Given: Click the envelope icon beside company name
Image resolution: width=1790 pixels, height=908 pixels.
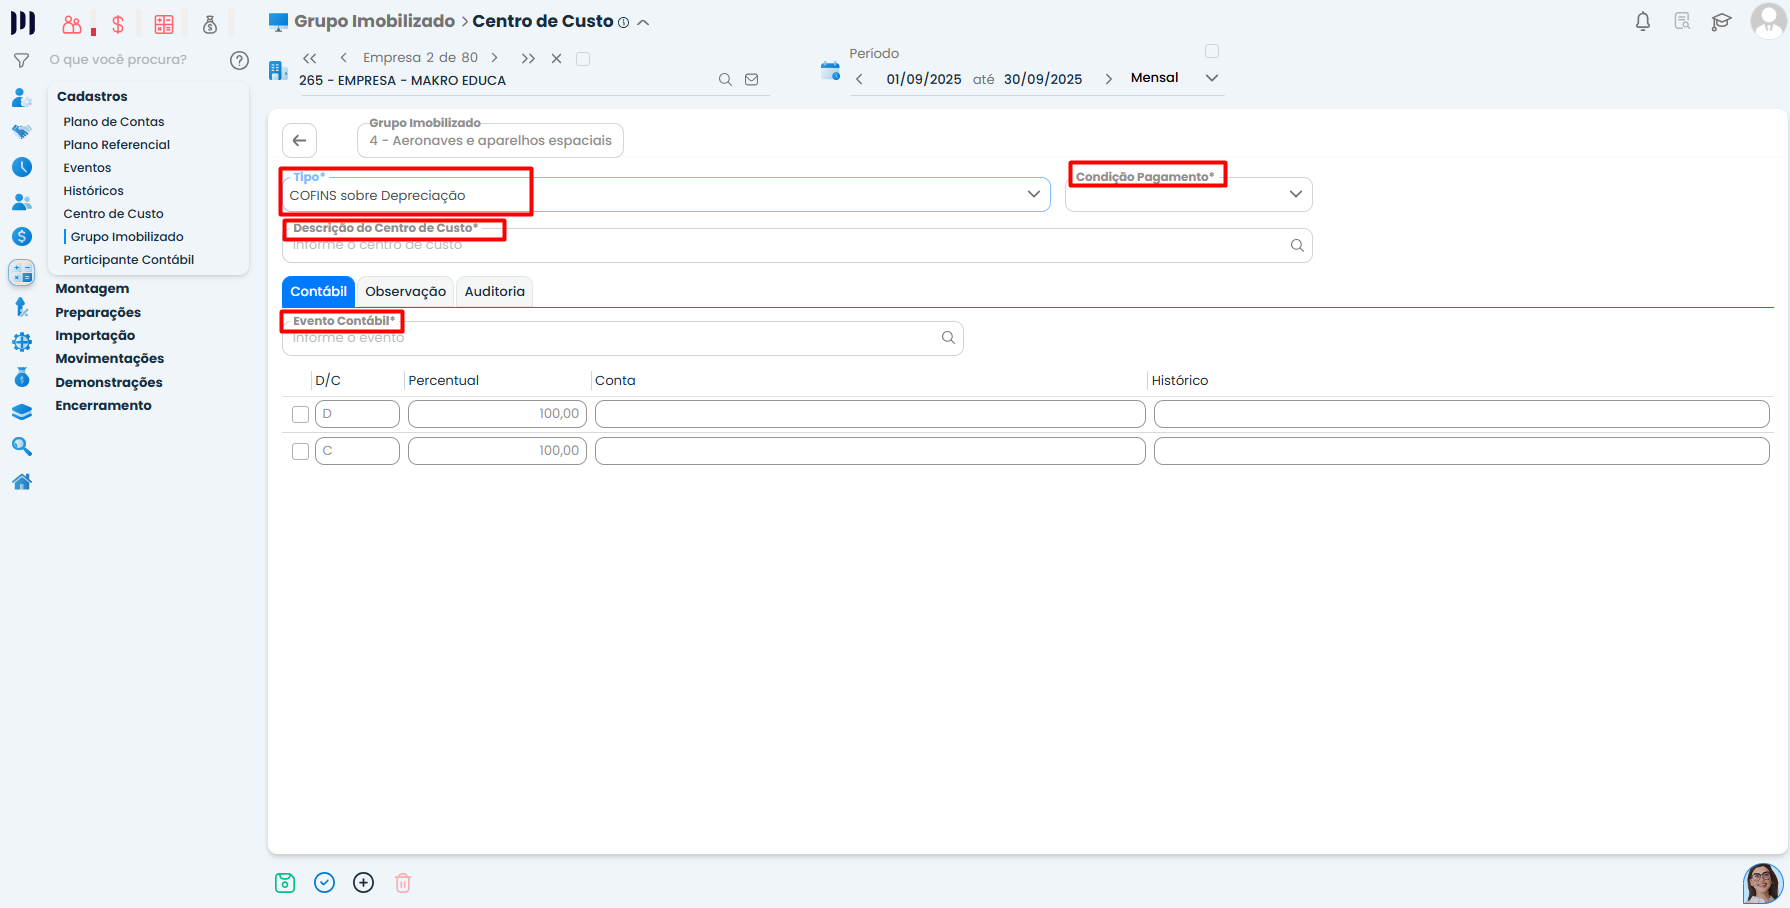Looking at the screenshot, I should [x=752, y=80].
